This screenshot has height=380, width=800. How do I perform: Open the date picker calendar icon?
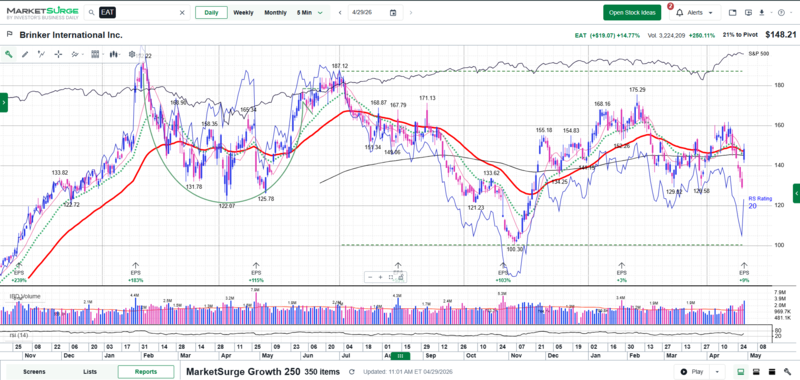(393, 13)
